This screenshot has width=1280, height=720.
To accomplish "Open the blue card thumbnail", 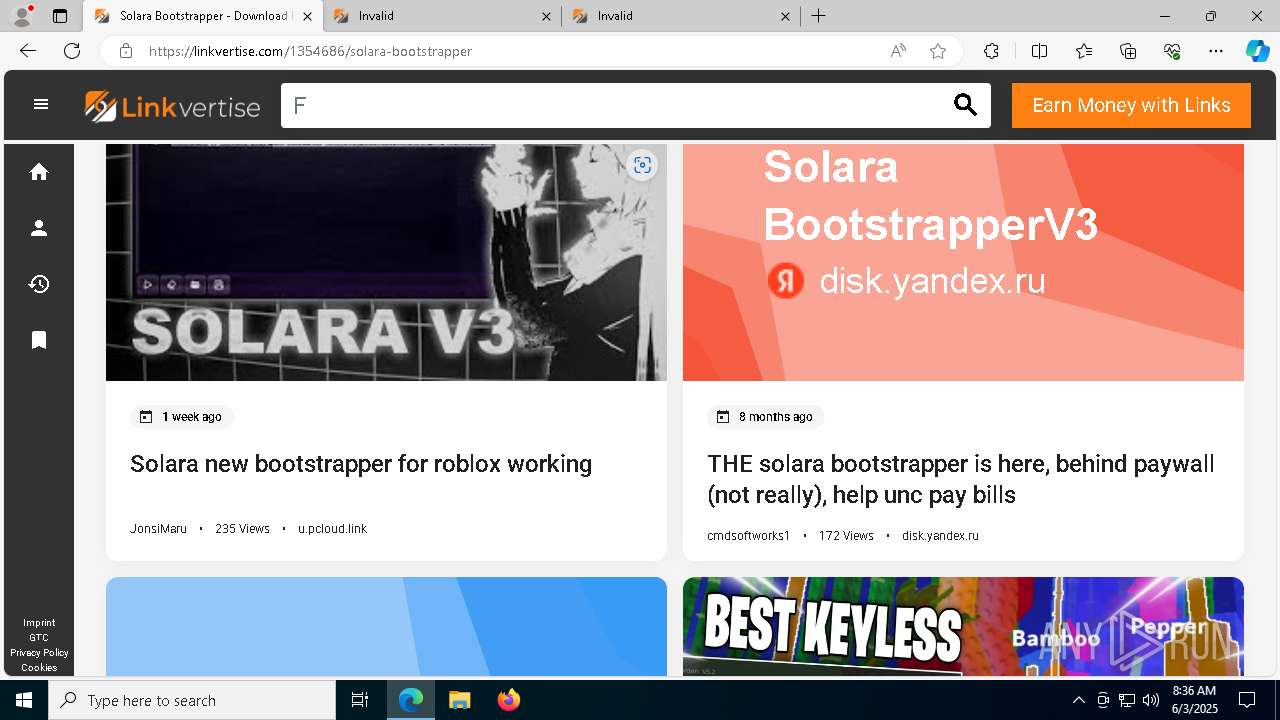I will 386,626.
